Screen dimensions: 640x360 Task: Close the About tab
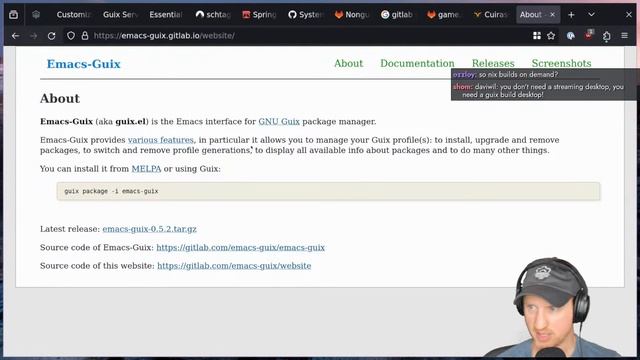(x=552, y=15)
